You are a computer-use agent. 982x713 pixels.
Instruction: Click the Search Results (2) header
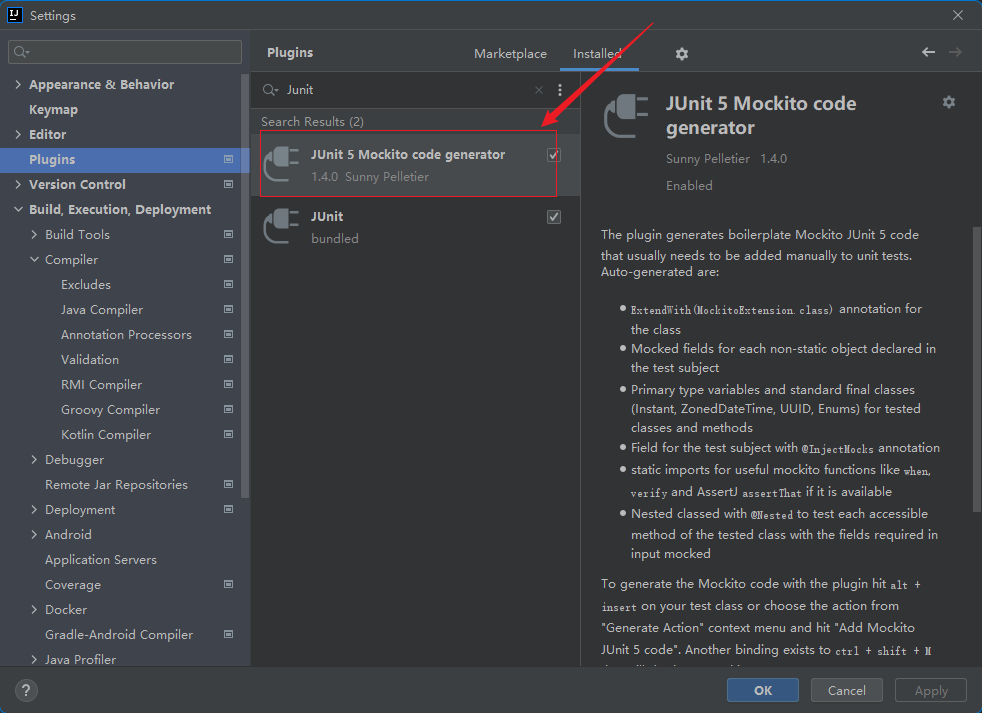pyautogui.click(x=312, y=122)
